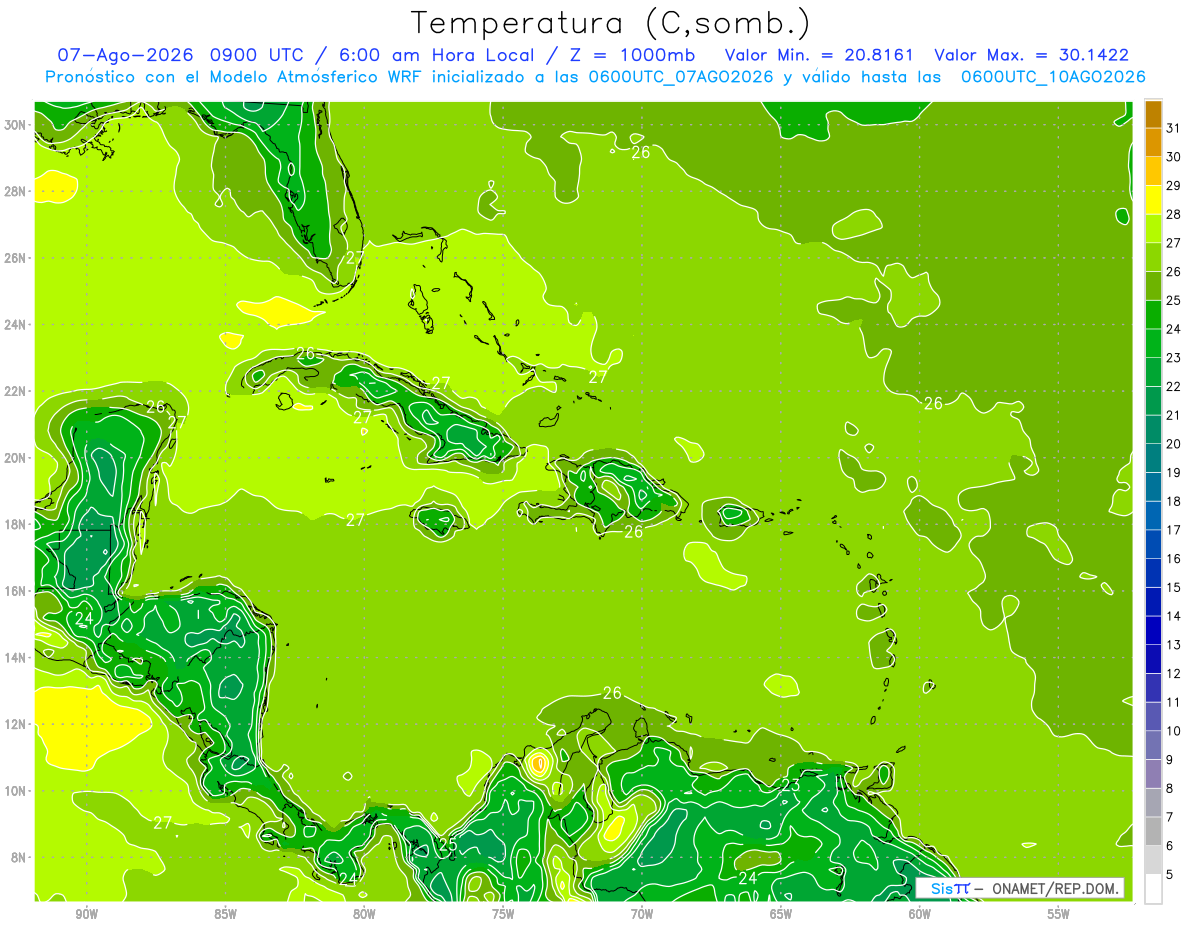Click the latitude axis label "12N"

[x=17, y=724]
